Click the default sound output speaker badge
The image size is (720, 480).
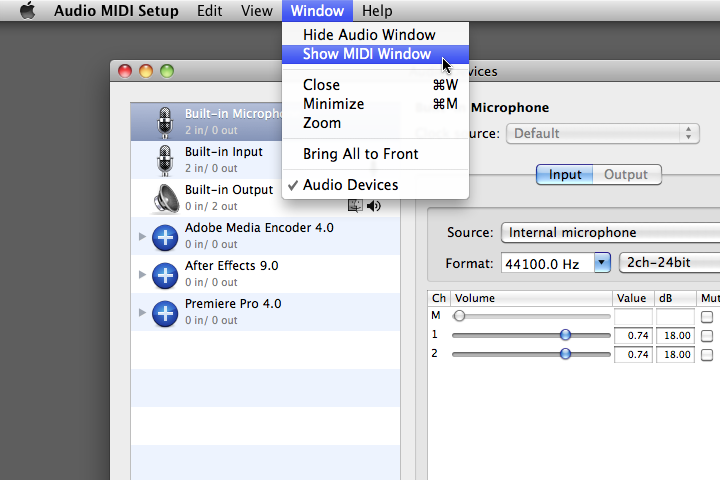click(x=375, y=206)
